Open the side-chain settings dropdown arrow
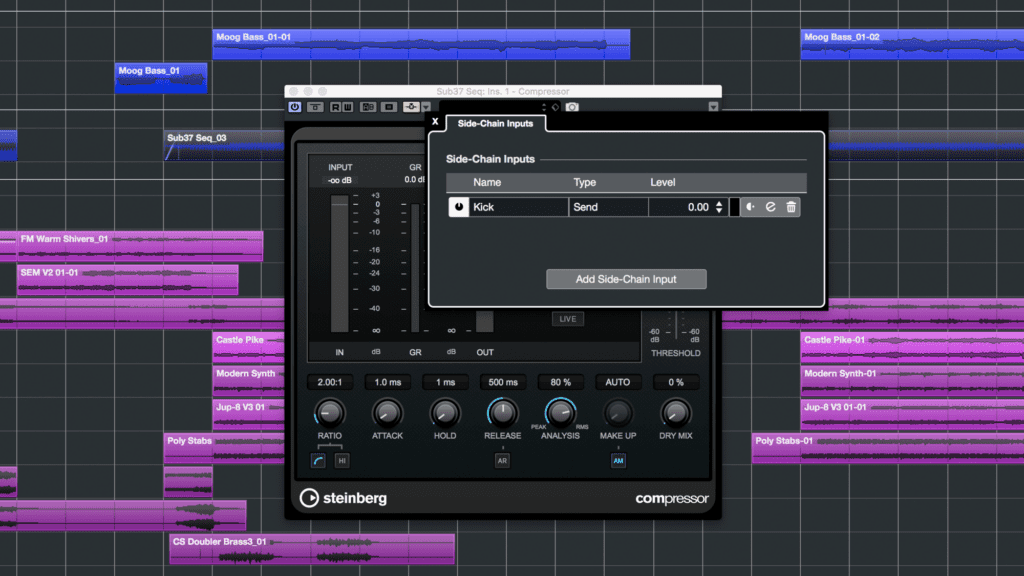The image size is (1024, 576). (x=426, y=107)
